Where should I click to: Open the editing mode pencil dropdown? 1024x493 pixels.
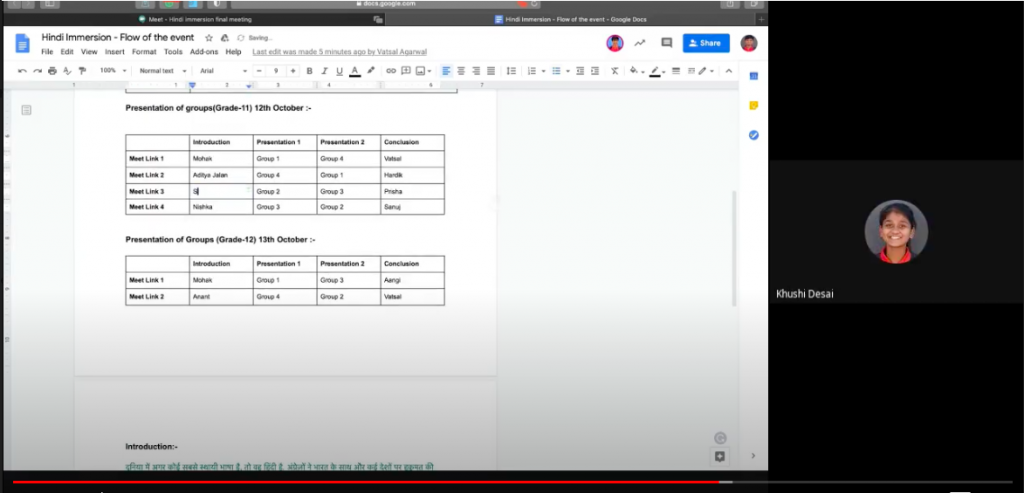coord(706,71)
